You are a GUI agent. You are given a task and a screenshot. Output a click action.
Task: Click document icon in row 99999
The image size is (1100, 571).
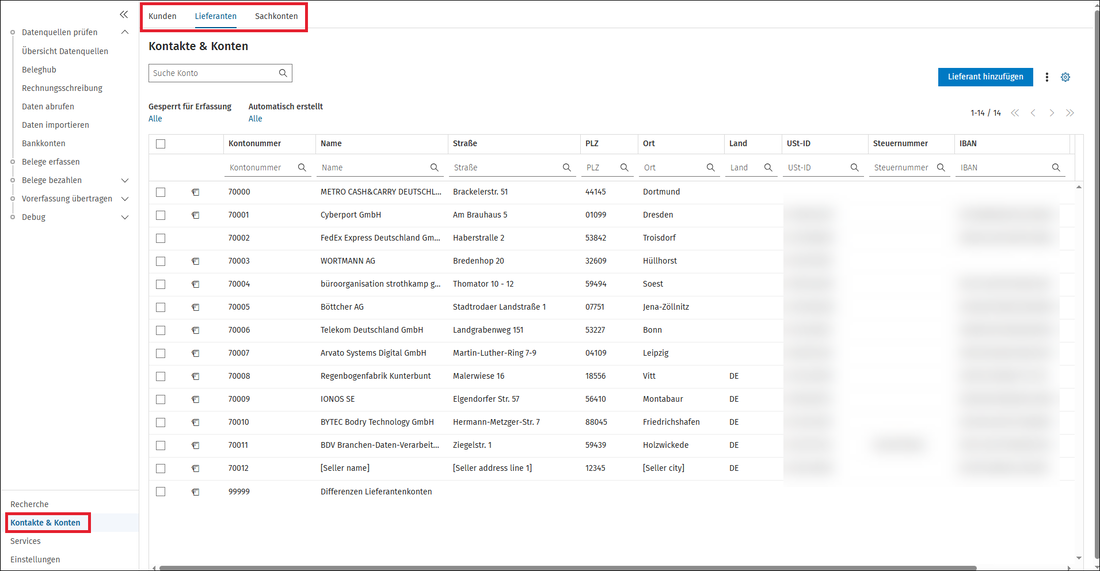point(196,492)
